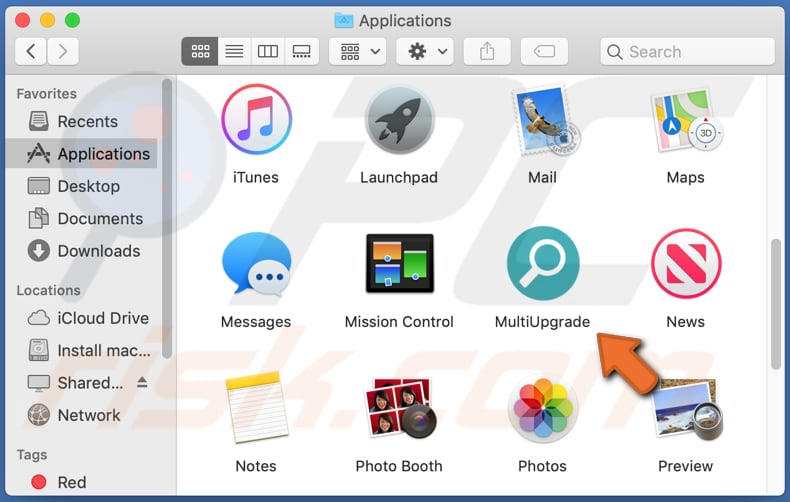Select the Photo Booth icon

[401, 408]
